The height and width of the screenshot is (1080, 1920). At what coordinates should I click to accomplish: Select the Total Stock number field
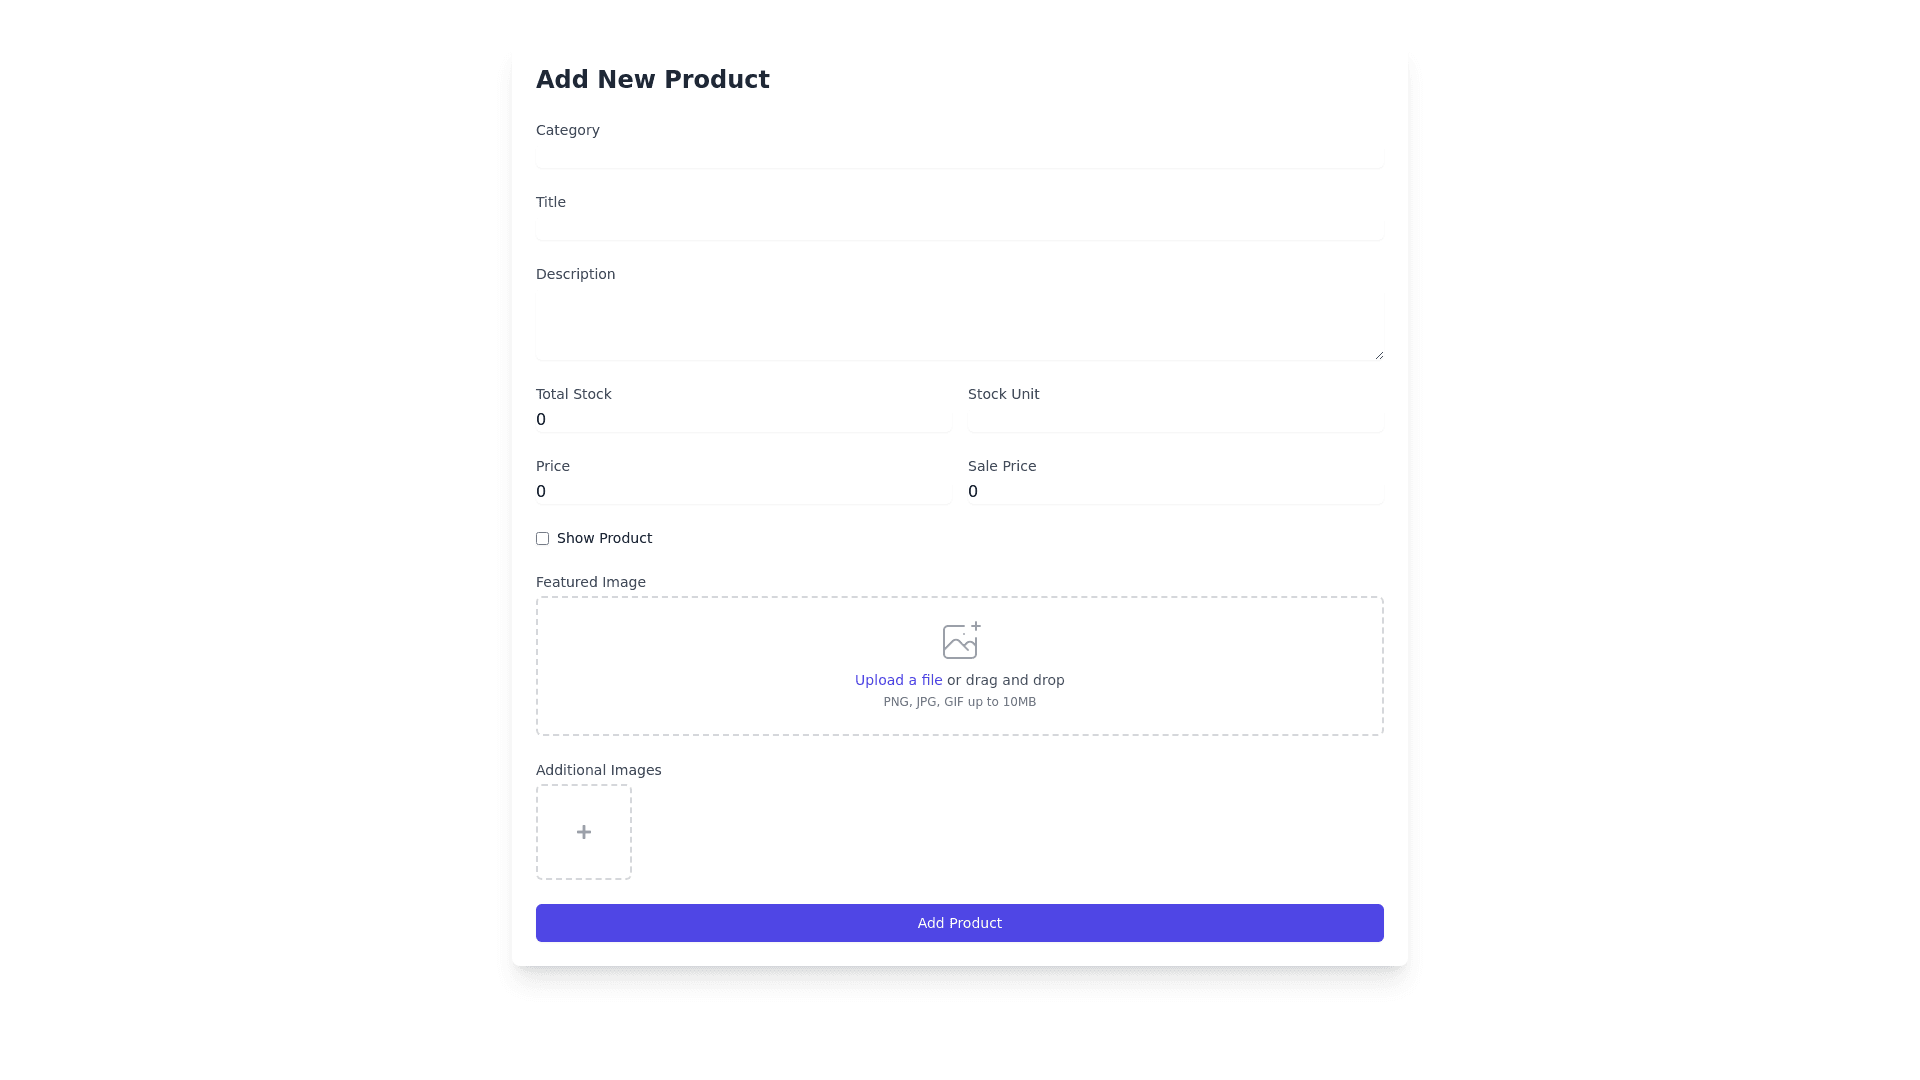click(x=743, y=420)
